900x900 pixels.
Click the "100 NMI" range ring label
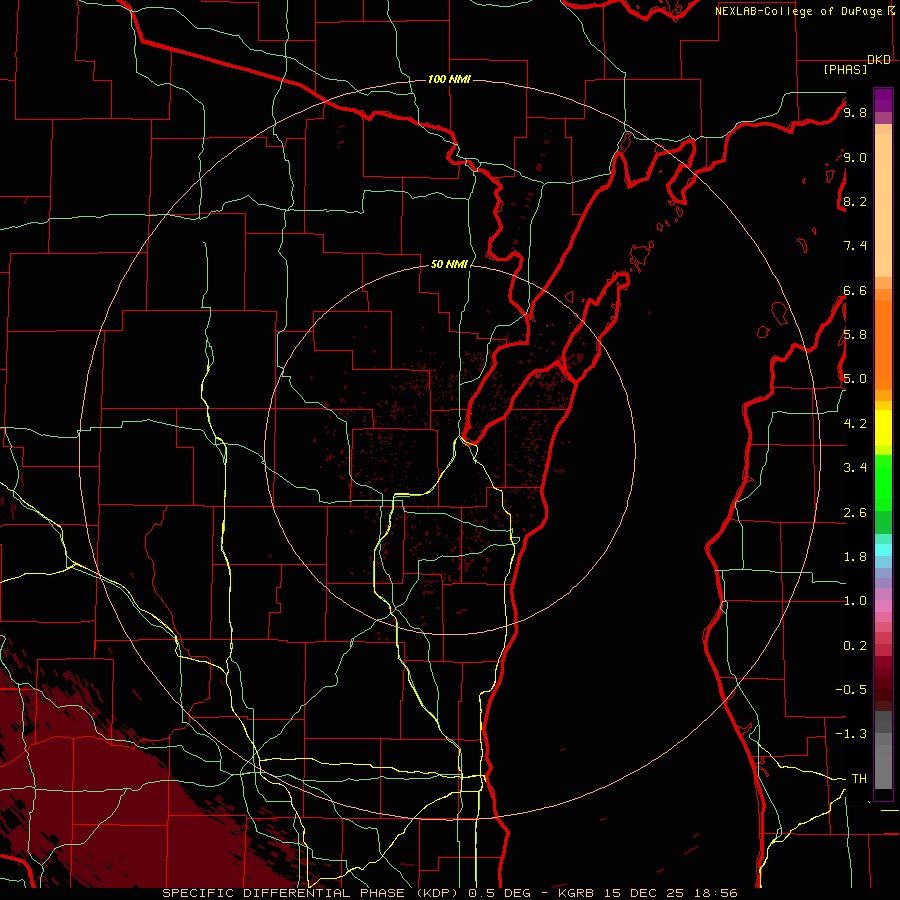tap(449, 79)
